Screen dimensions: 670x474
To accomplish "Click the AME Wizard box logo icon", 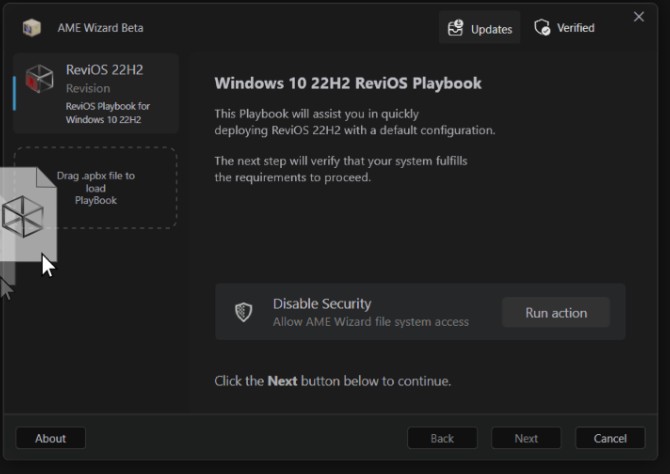I will 32,28.
